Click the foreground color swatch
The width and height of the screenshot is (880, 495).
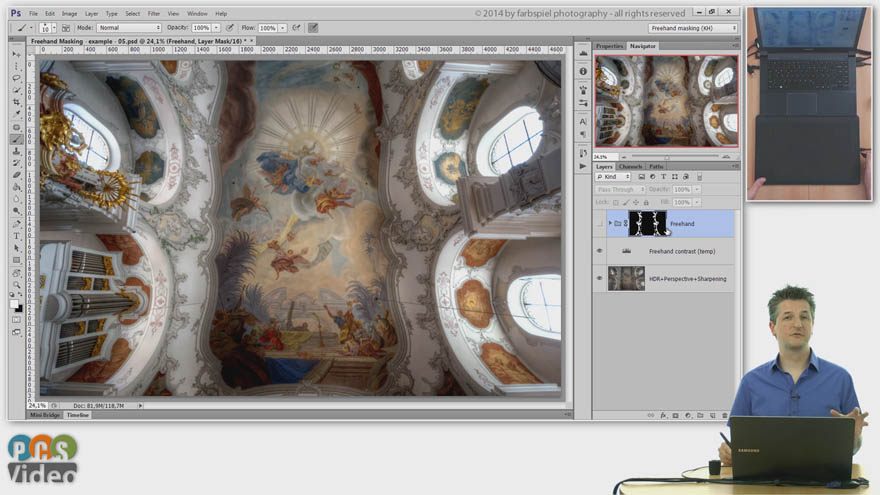point(14,304)
